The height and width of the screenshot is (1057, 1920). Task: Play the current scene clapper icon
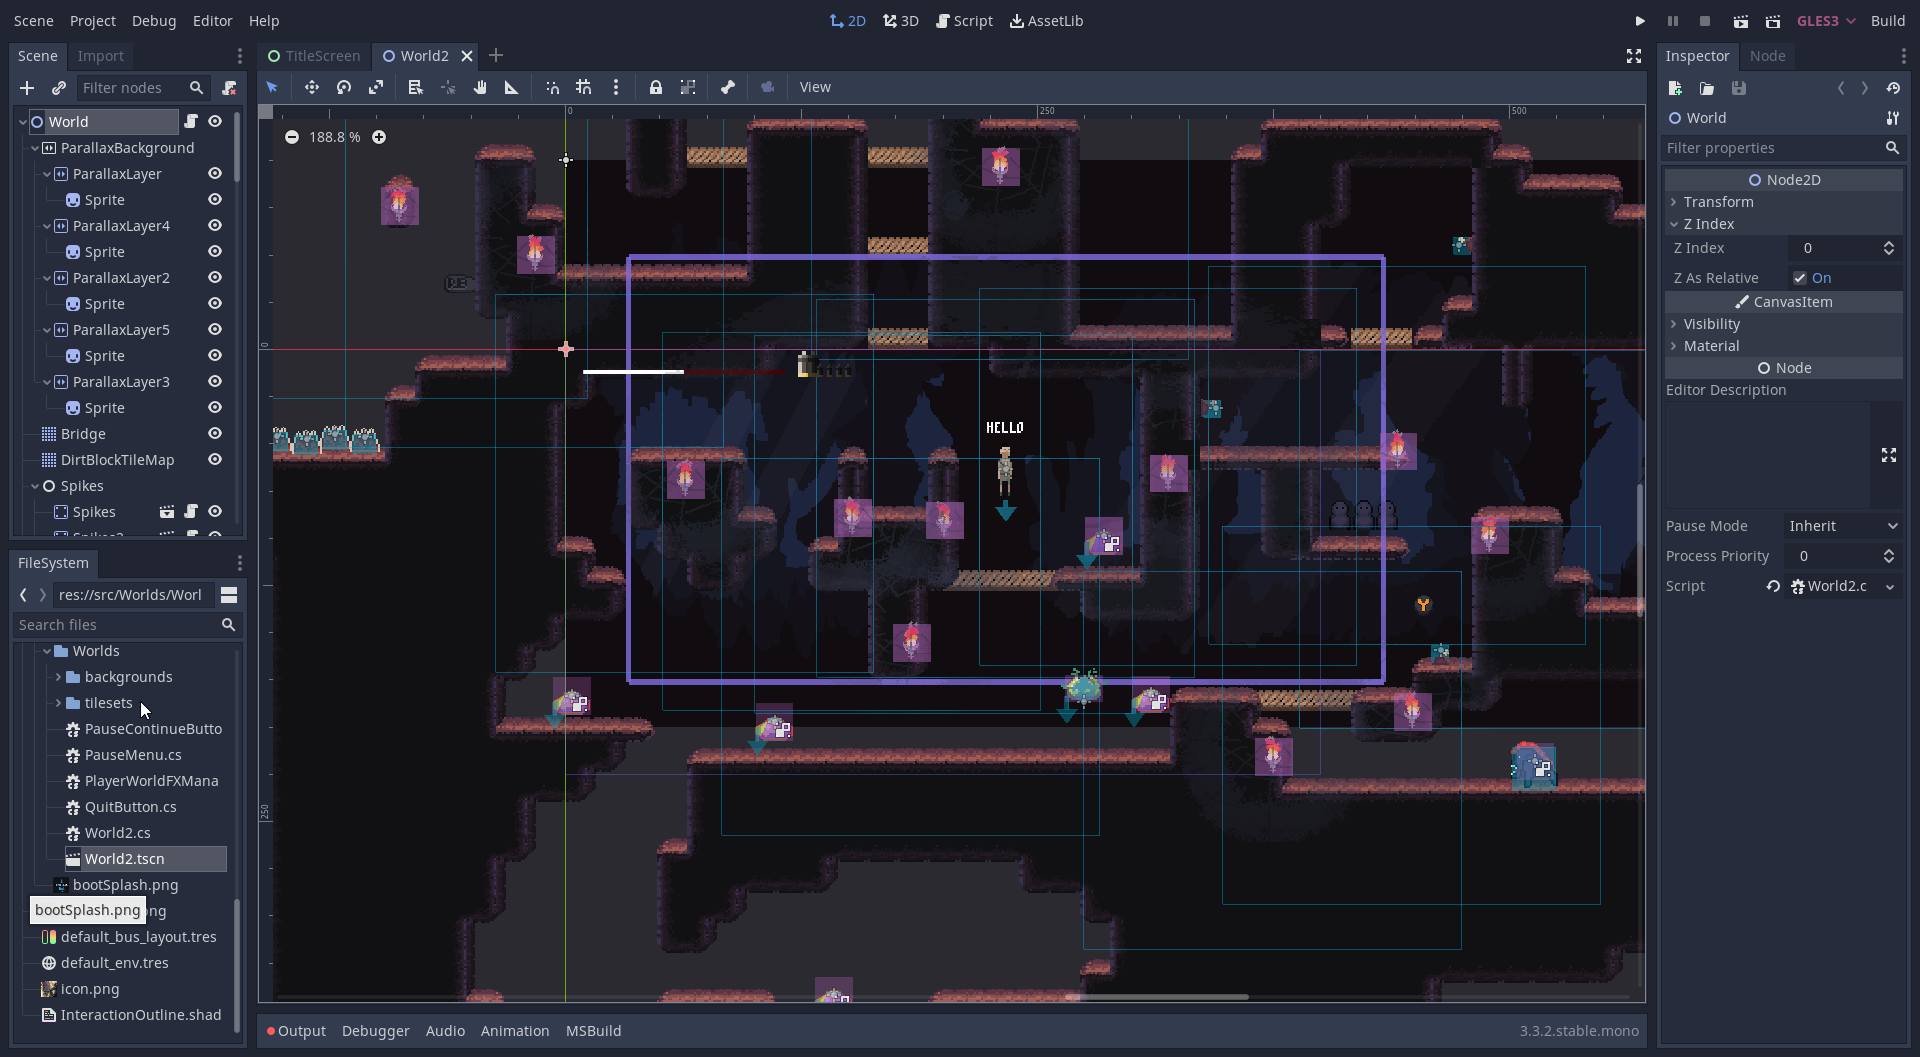pos(1741,21)
